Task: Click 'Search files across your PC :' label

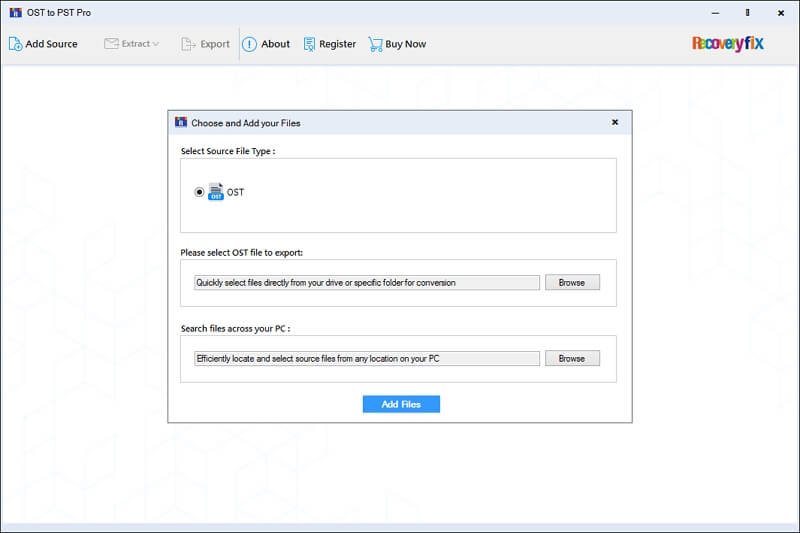Action: point(235,328)
